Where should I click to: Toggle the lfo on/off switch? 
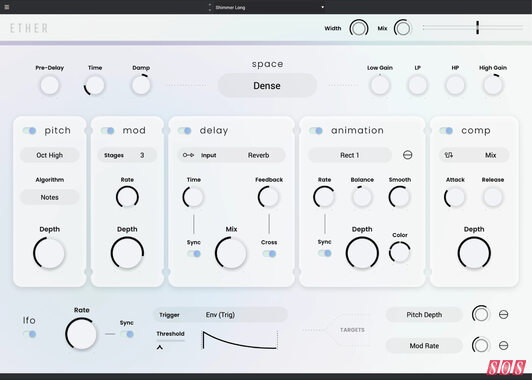point(30,335)
